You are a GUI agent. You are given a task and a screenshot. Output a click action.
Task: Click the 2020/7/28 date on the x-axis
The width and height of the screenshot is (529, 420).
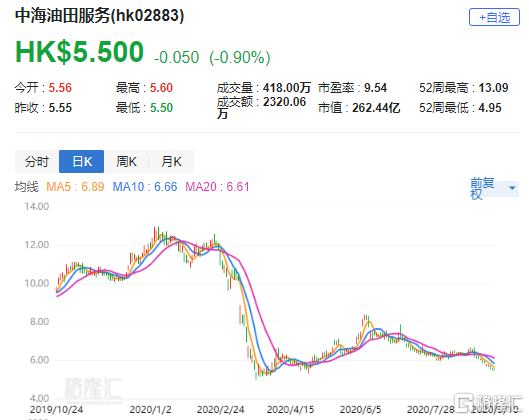tap(430, 410)
